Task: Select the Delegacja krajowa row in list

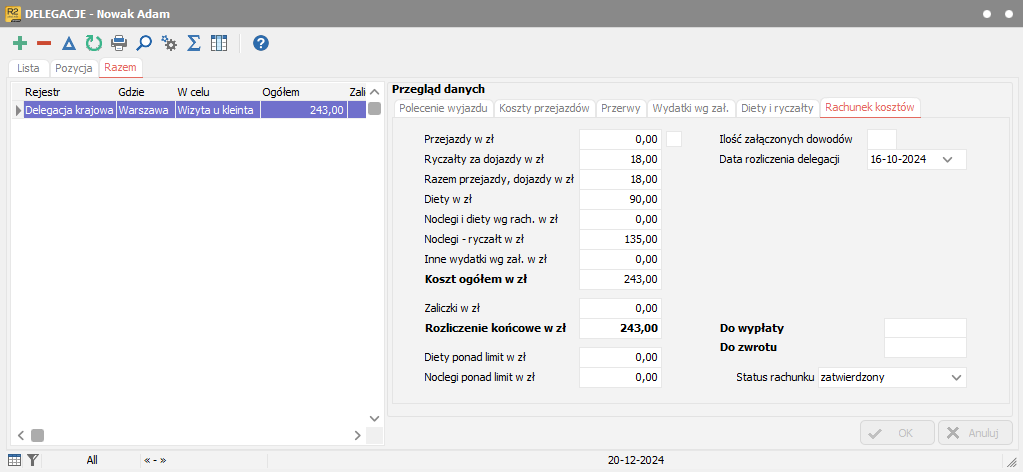Action: (68, 110)
